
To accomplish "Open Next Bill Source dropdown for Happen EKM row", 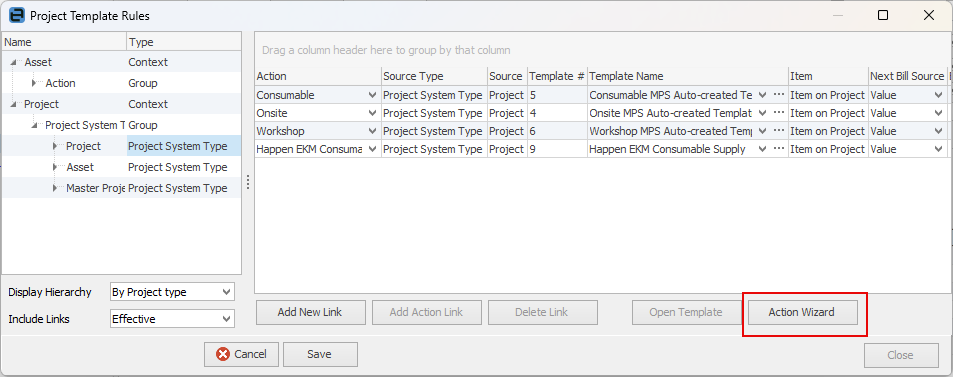I will click(x=938, y=149).
